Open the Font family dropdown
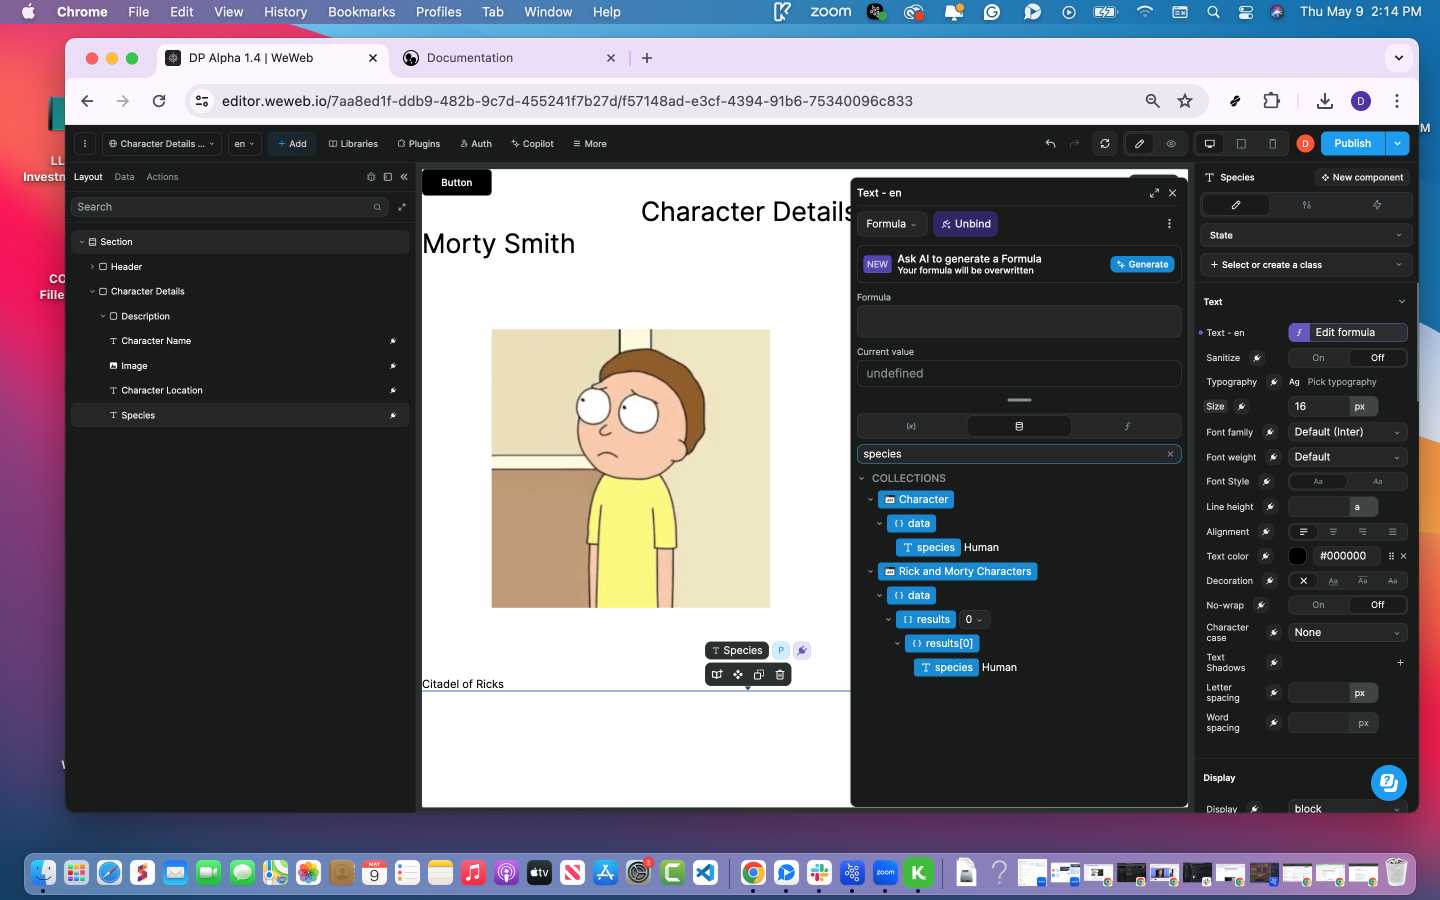Image resolution: width=1440 pixels, height=900 pixels. [1348, 432]
